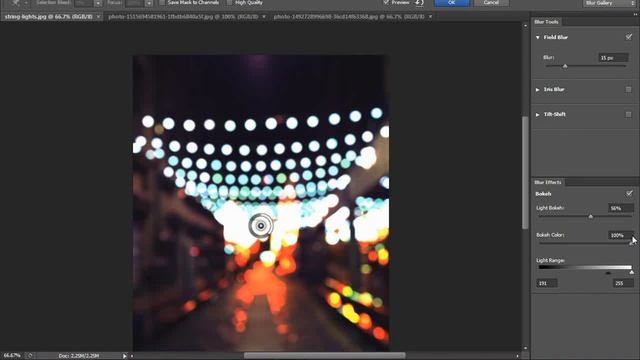Screen dimensions: 640x360
Task: Click the 66.67% zoom level field
Action: [x=12, y=356]
